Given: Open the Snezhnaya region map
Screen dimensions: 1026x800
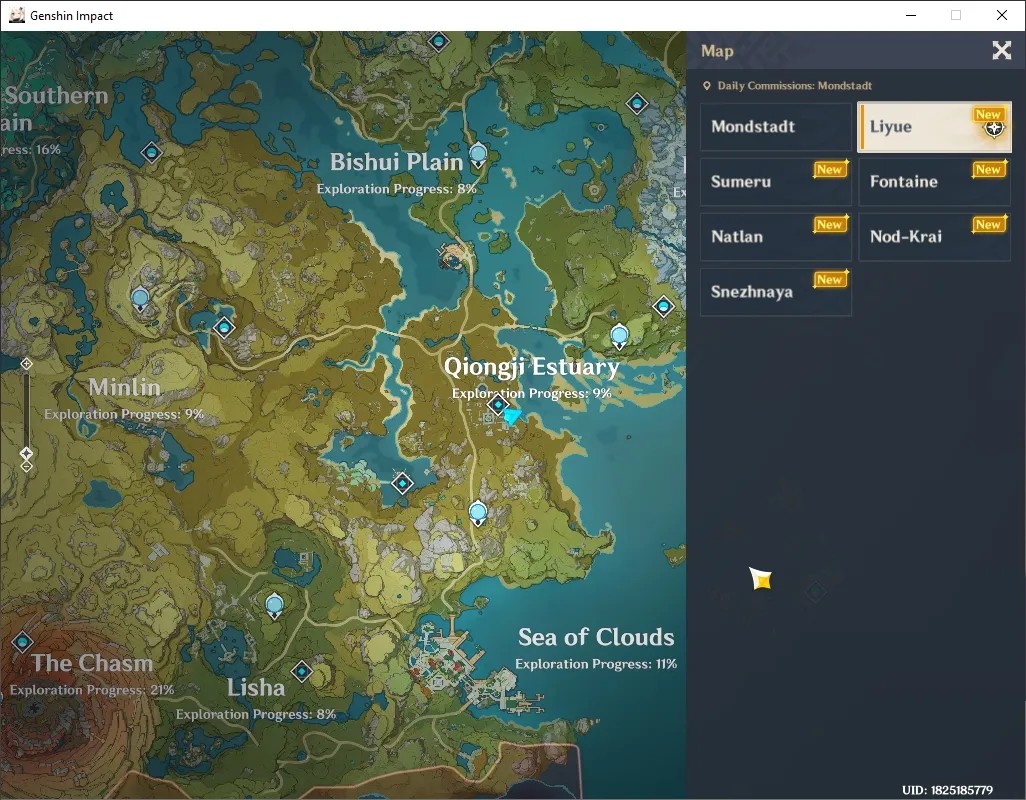Looking at the screenshot, I should tap(776, 292).
